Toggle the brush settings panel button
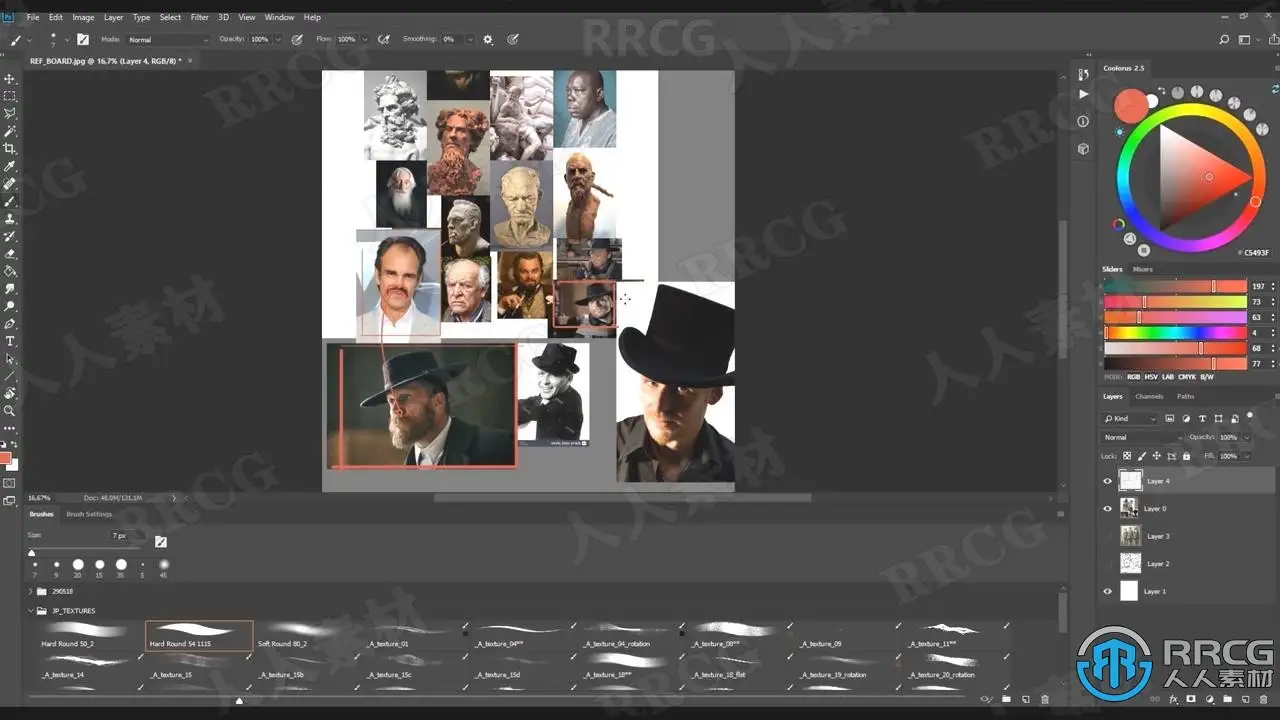Viewport: 1280px width, 720px height. 83,39
